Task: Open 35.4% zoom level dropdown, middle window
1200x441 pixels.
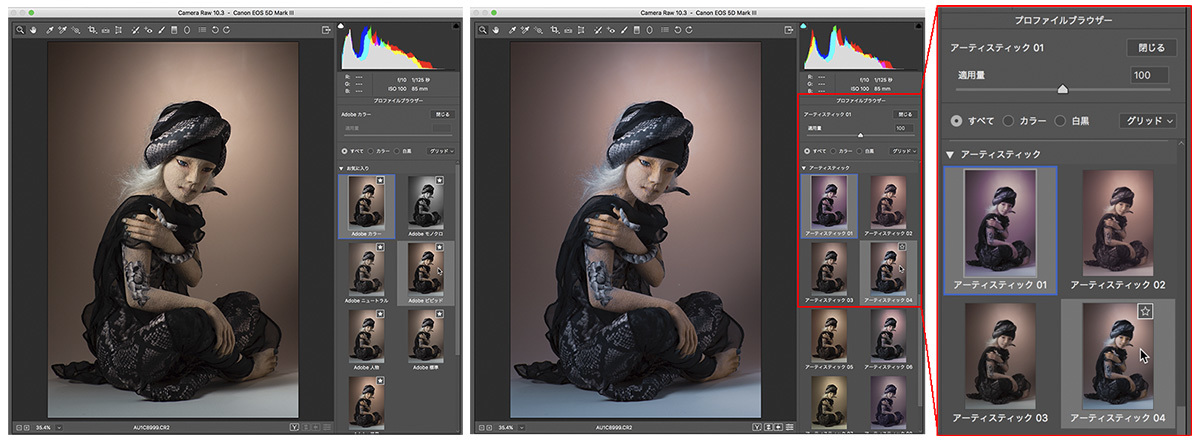Action: tap(522, 427)
